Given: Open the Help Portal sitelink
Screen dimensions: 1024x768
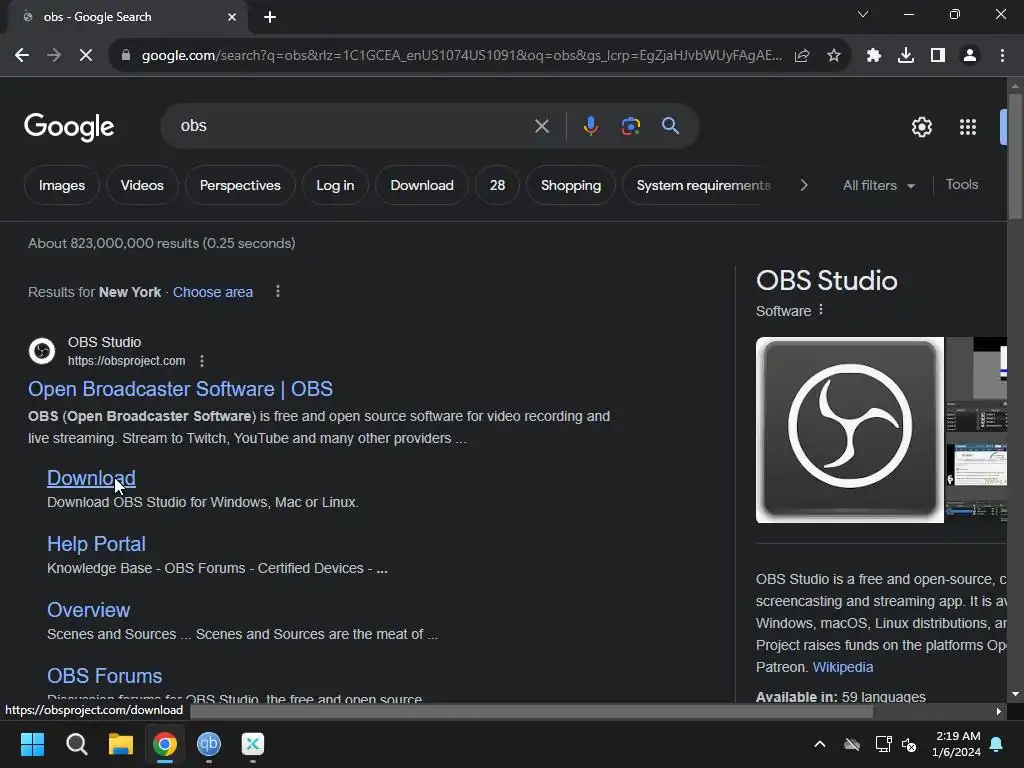Looking at the screenshot, I should [96, 544].
